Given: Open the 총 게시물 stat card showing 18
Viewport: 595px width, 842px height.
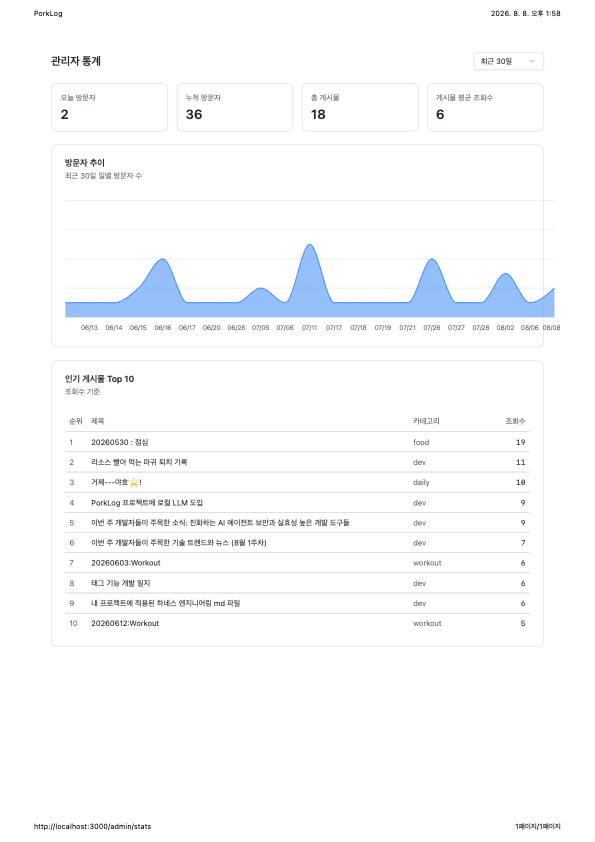Looking at the screenshot, I should tap(360, 107).
